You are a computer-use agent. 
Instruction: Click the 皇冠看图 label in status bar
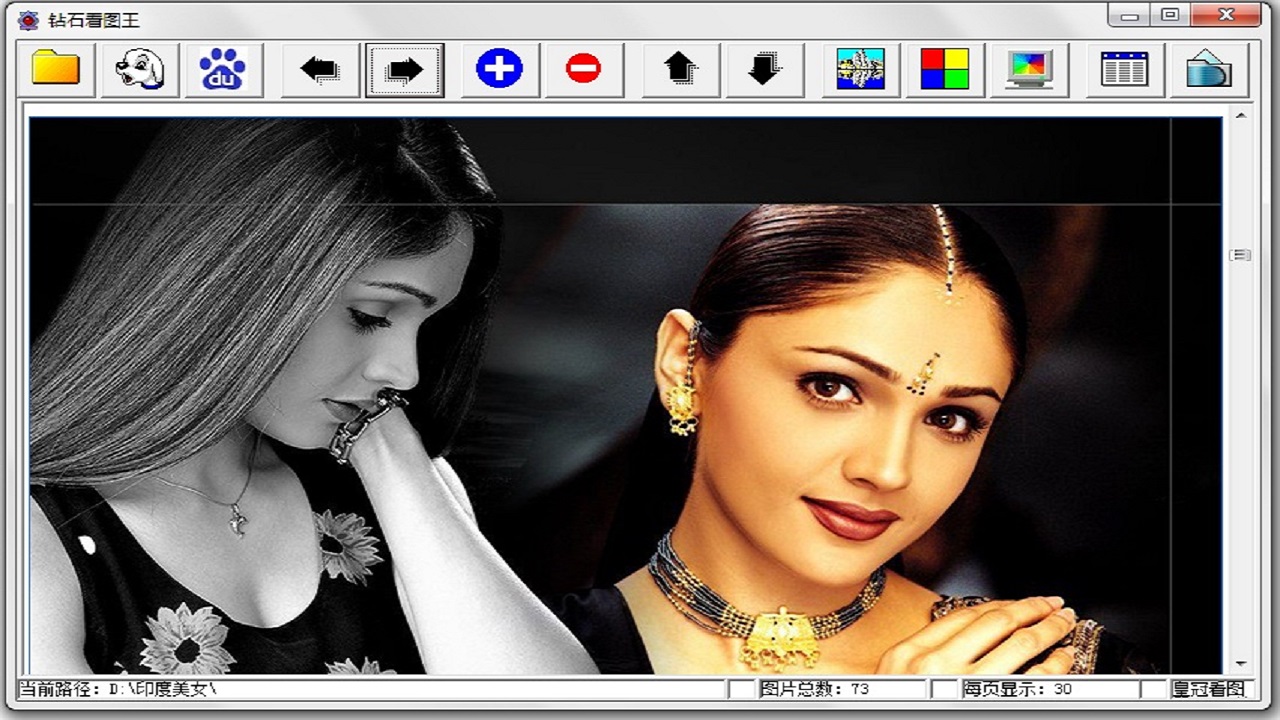click(1209, 689)
